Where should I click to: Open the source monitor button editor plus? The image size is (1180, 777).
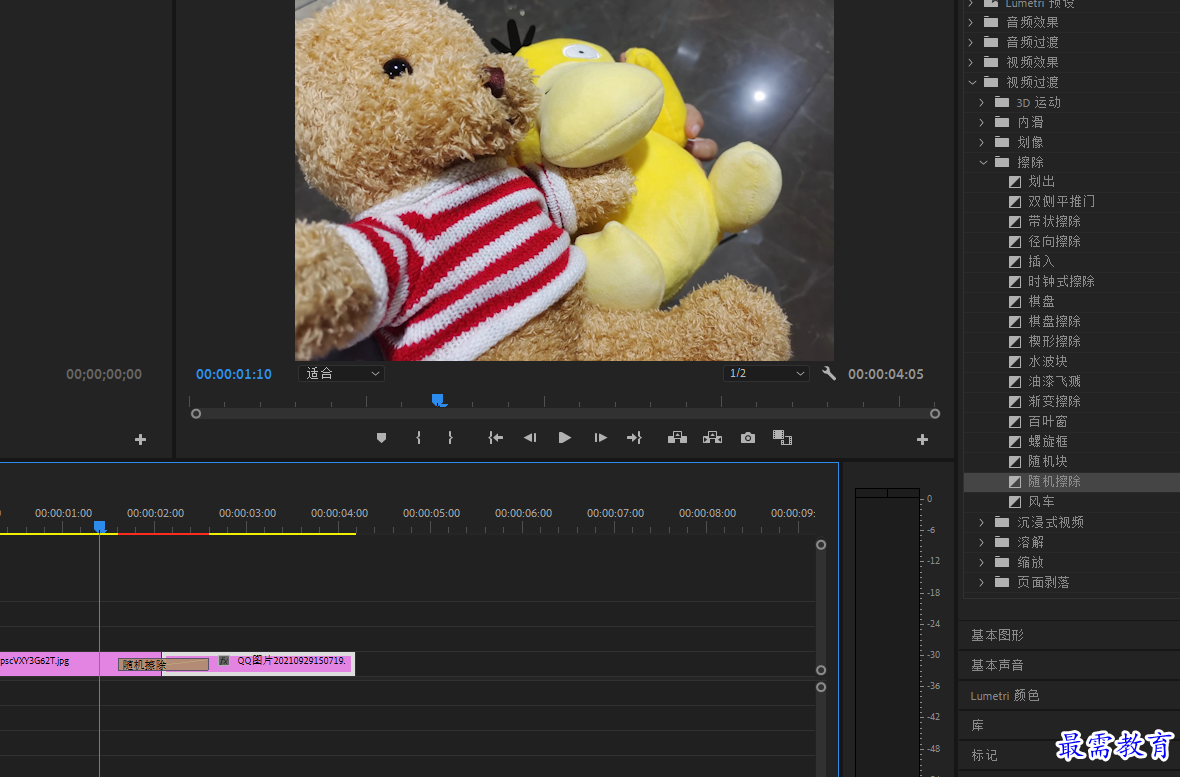[140, 439]
